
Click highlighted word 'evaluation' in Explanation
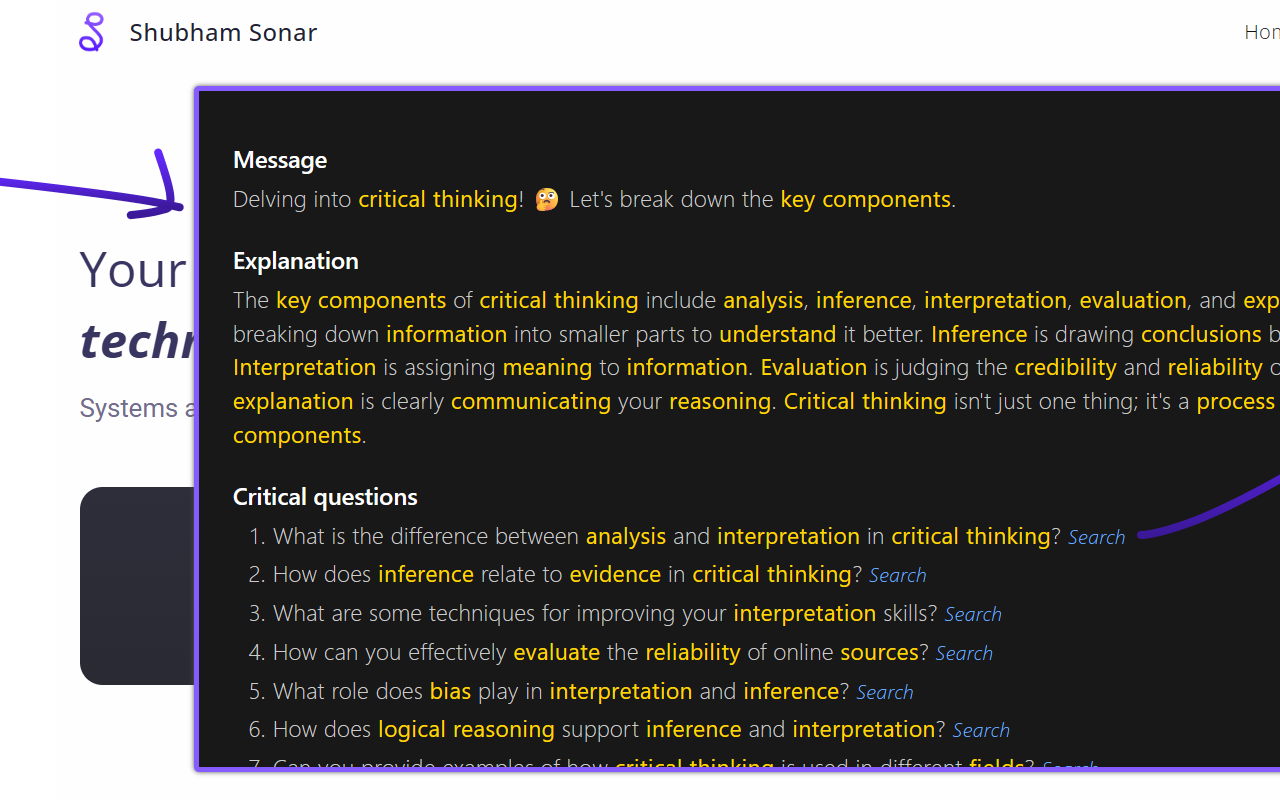(x=1133, y=300)
